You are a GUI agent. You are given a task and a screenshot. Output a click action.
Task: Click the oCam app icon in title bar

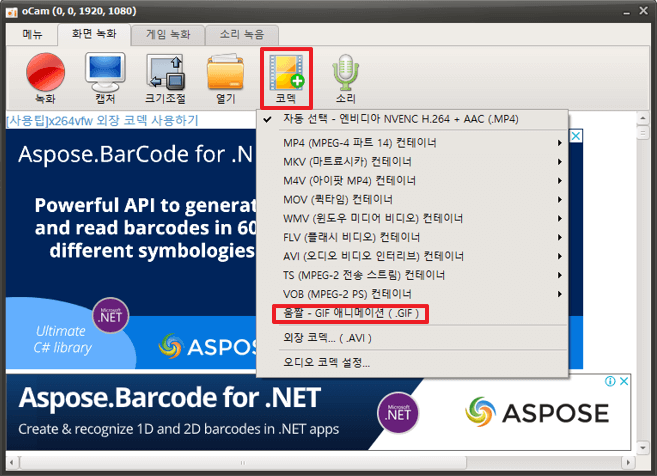pos(11,11)
